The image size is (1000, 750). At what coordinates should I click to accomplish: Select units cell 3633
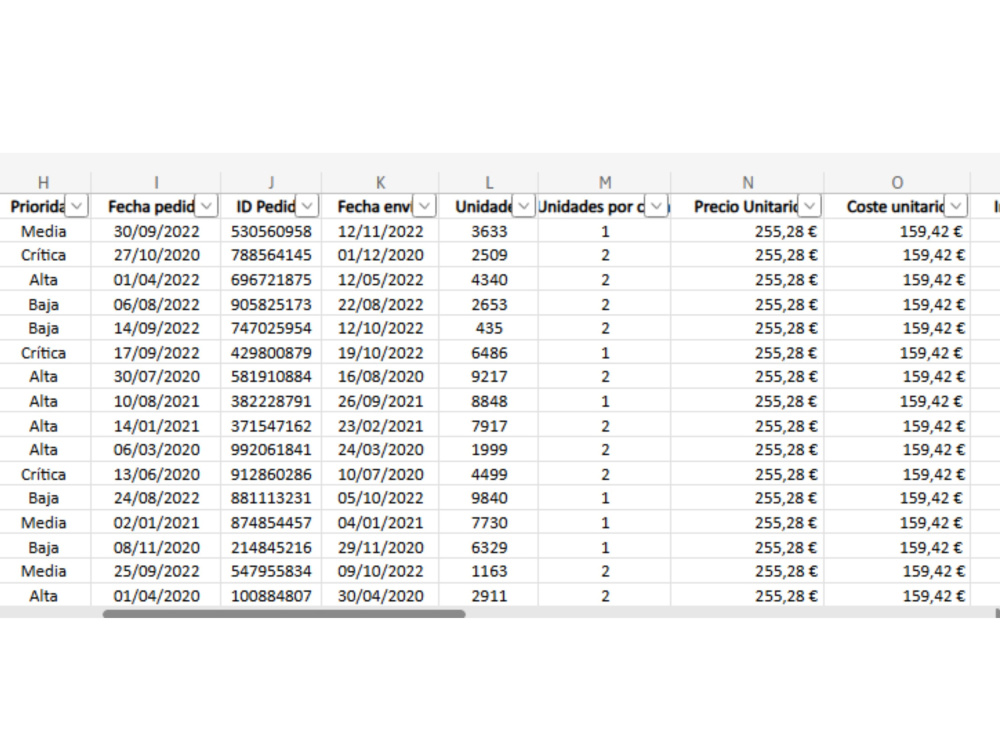[x=489, y=231]
